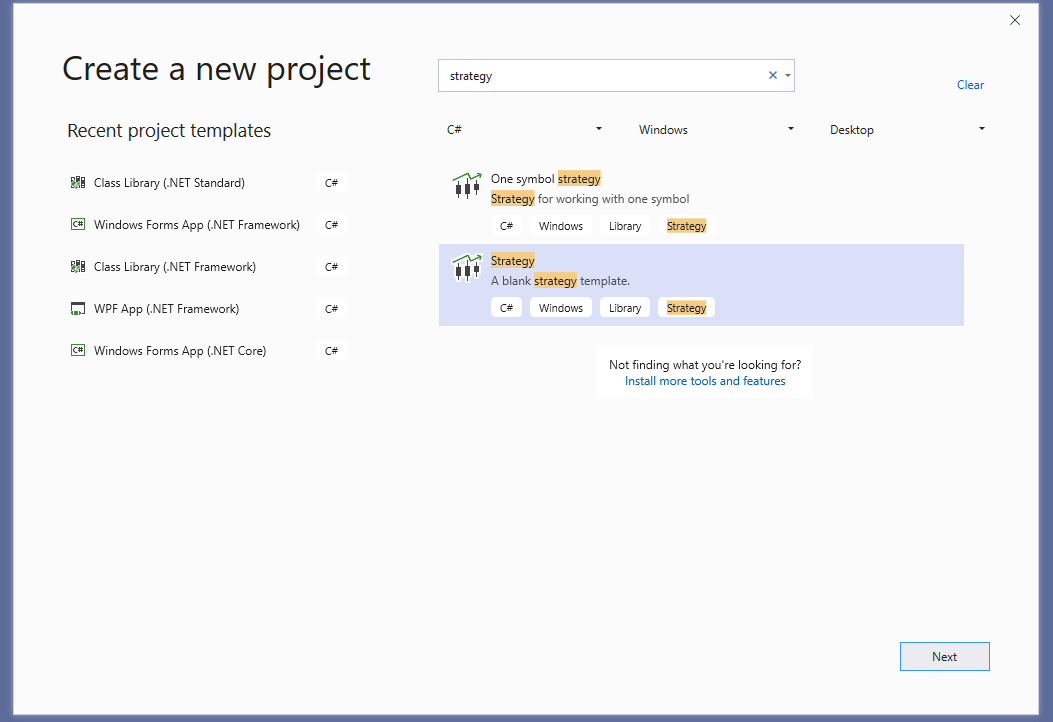
Task: Click the blank Strategy template chart icon
Action: click(x=464, y=267)
